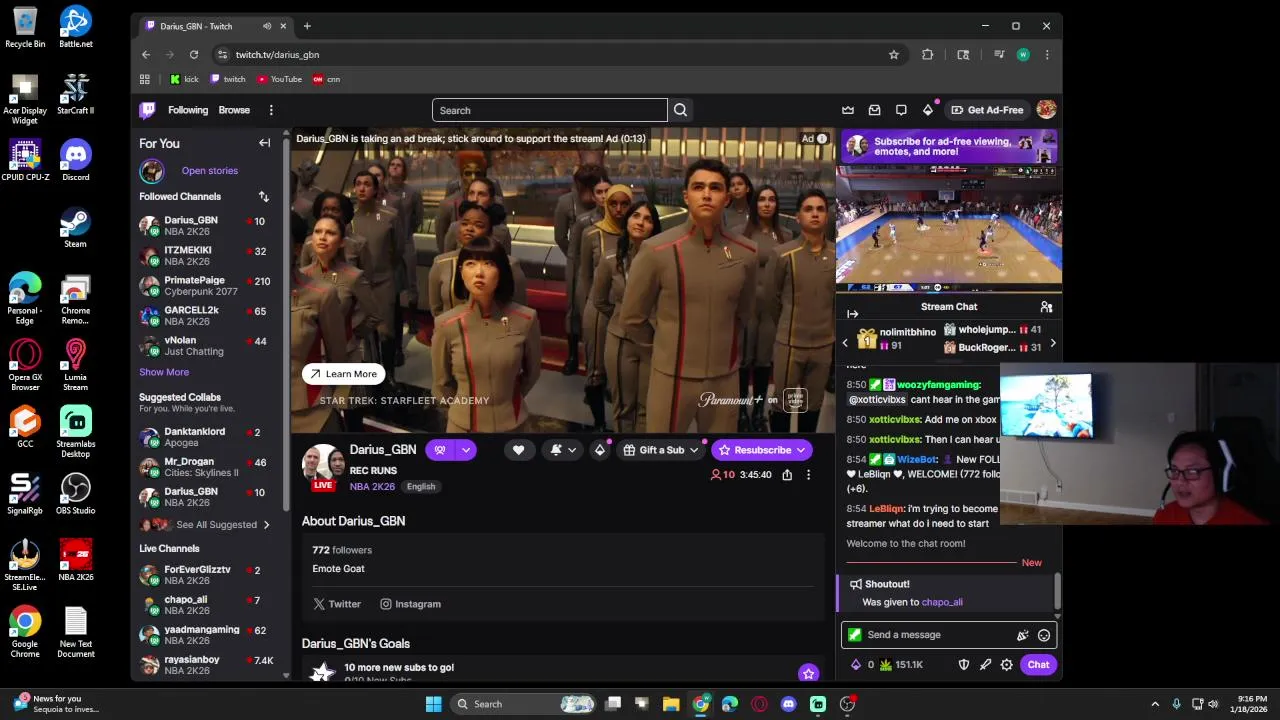Image resolution: width=1280 pixels, height=720 pixels.
Task: Open the chat community users list
Action: pos(1046,307)
